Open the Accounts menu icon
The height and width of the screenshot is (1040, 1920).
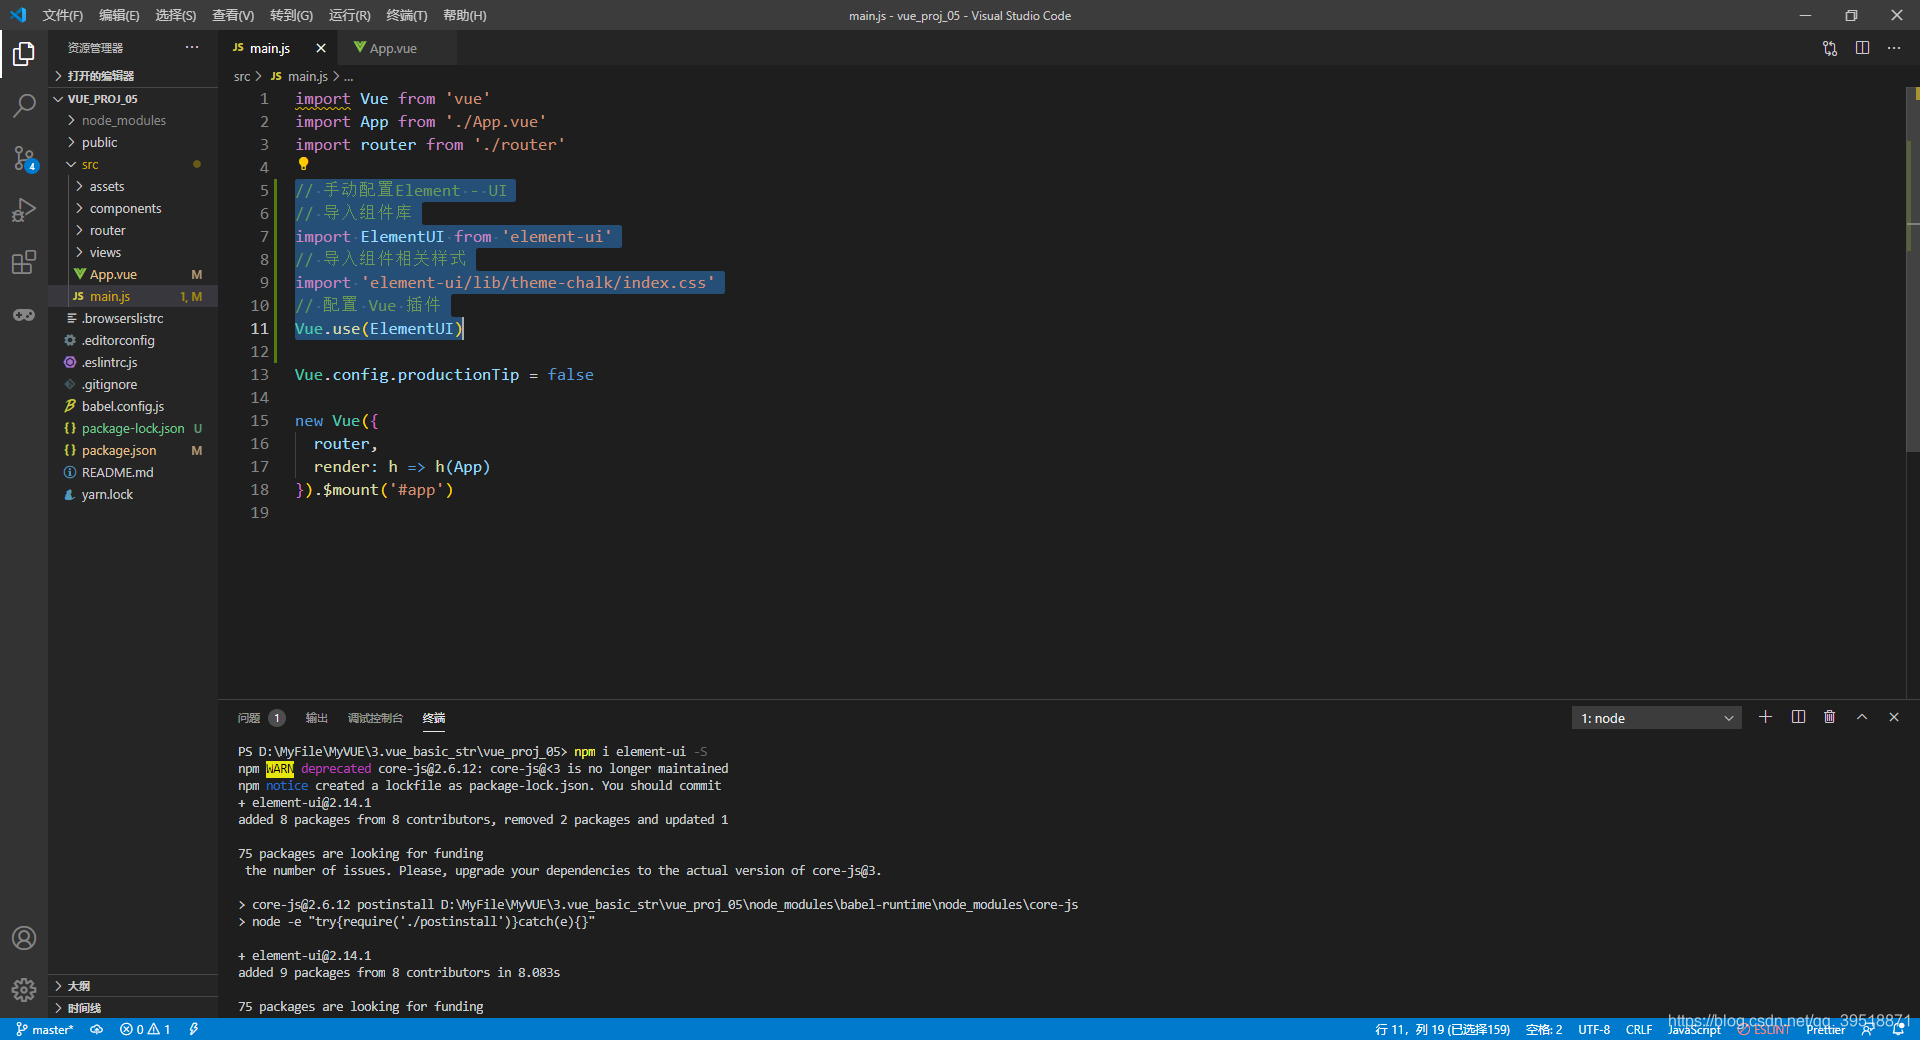24,938
